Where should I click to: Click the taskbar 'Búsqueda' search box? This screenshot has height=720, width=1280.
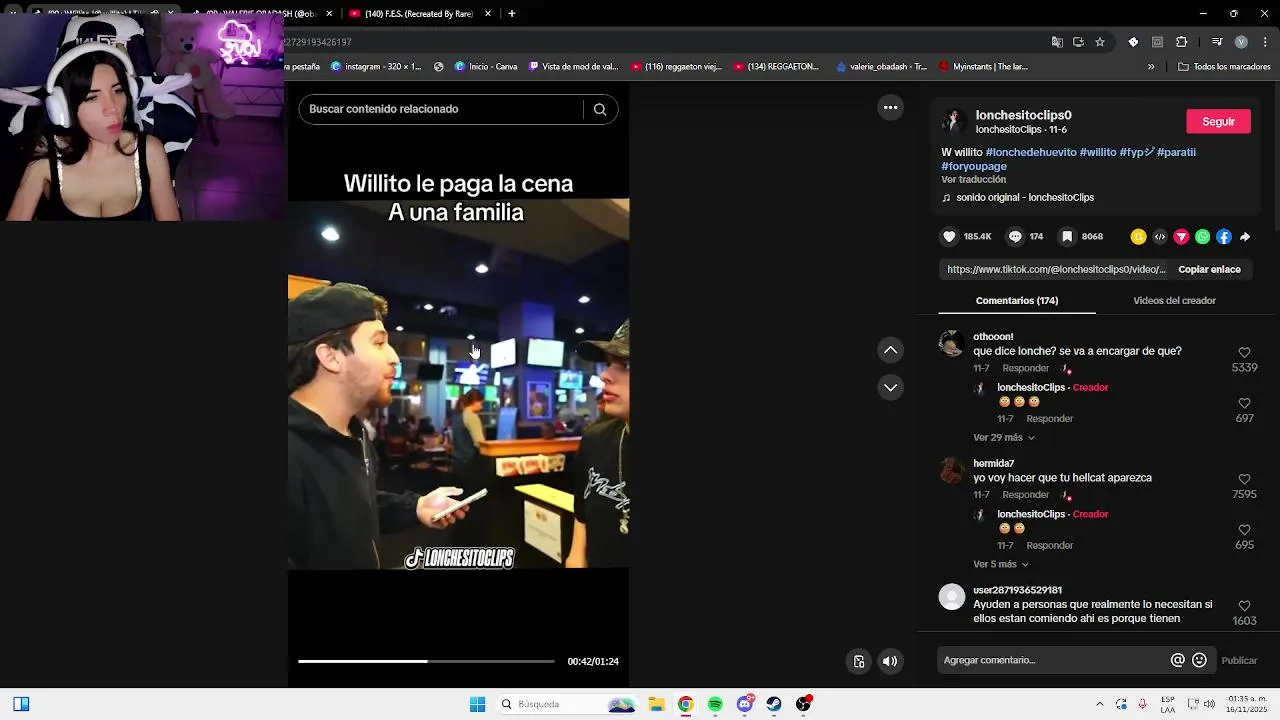tap(567, 704)
